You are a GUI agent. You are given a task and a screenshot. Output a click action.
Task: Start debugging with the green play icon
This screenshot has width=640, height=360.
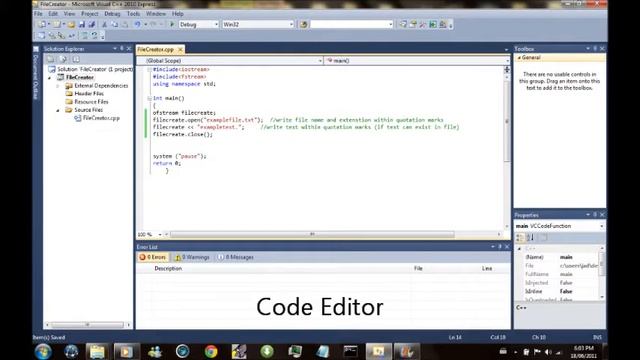(x=172, y=24)
